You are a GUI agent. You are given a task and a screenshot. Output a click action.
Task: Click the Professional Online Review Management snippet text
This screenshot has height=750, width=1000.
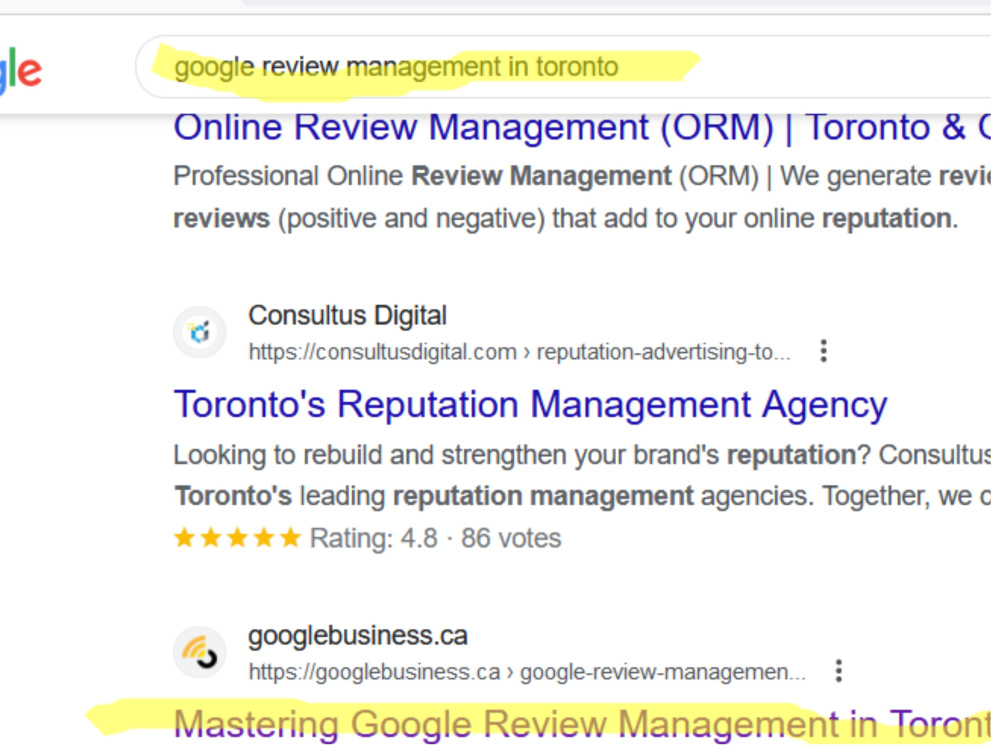(582, 197)
